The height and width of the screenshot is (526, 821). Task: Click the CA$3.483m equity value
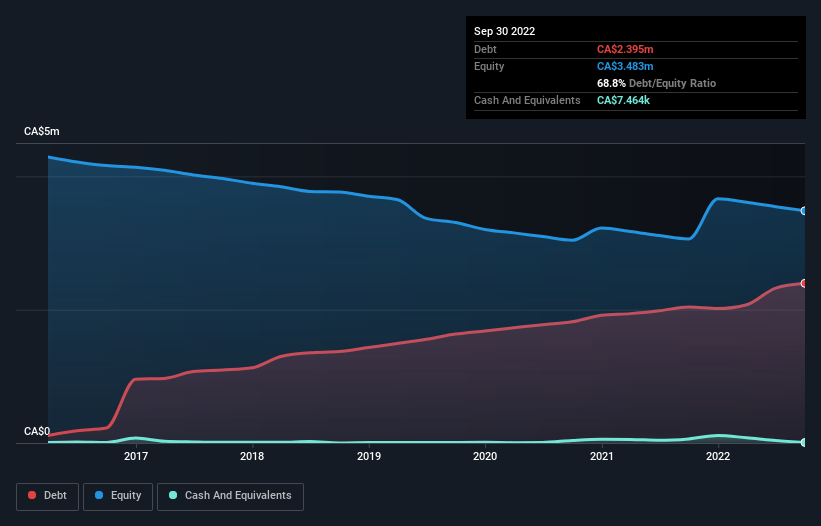(625, 66)
